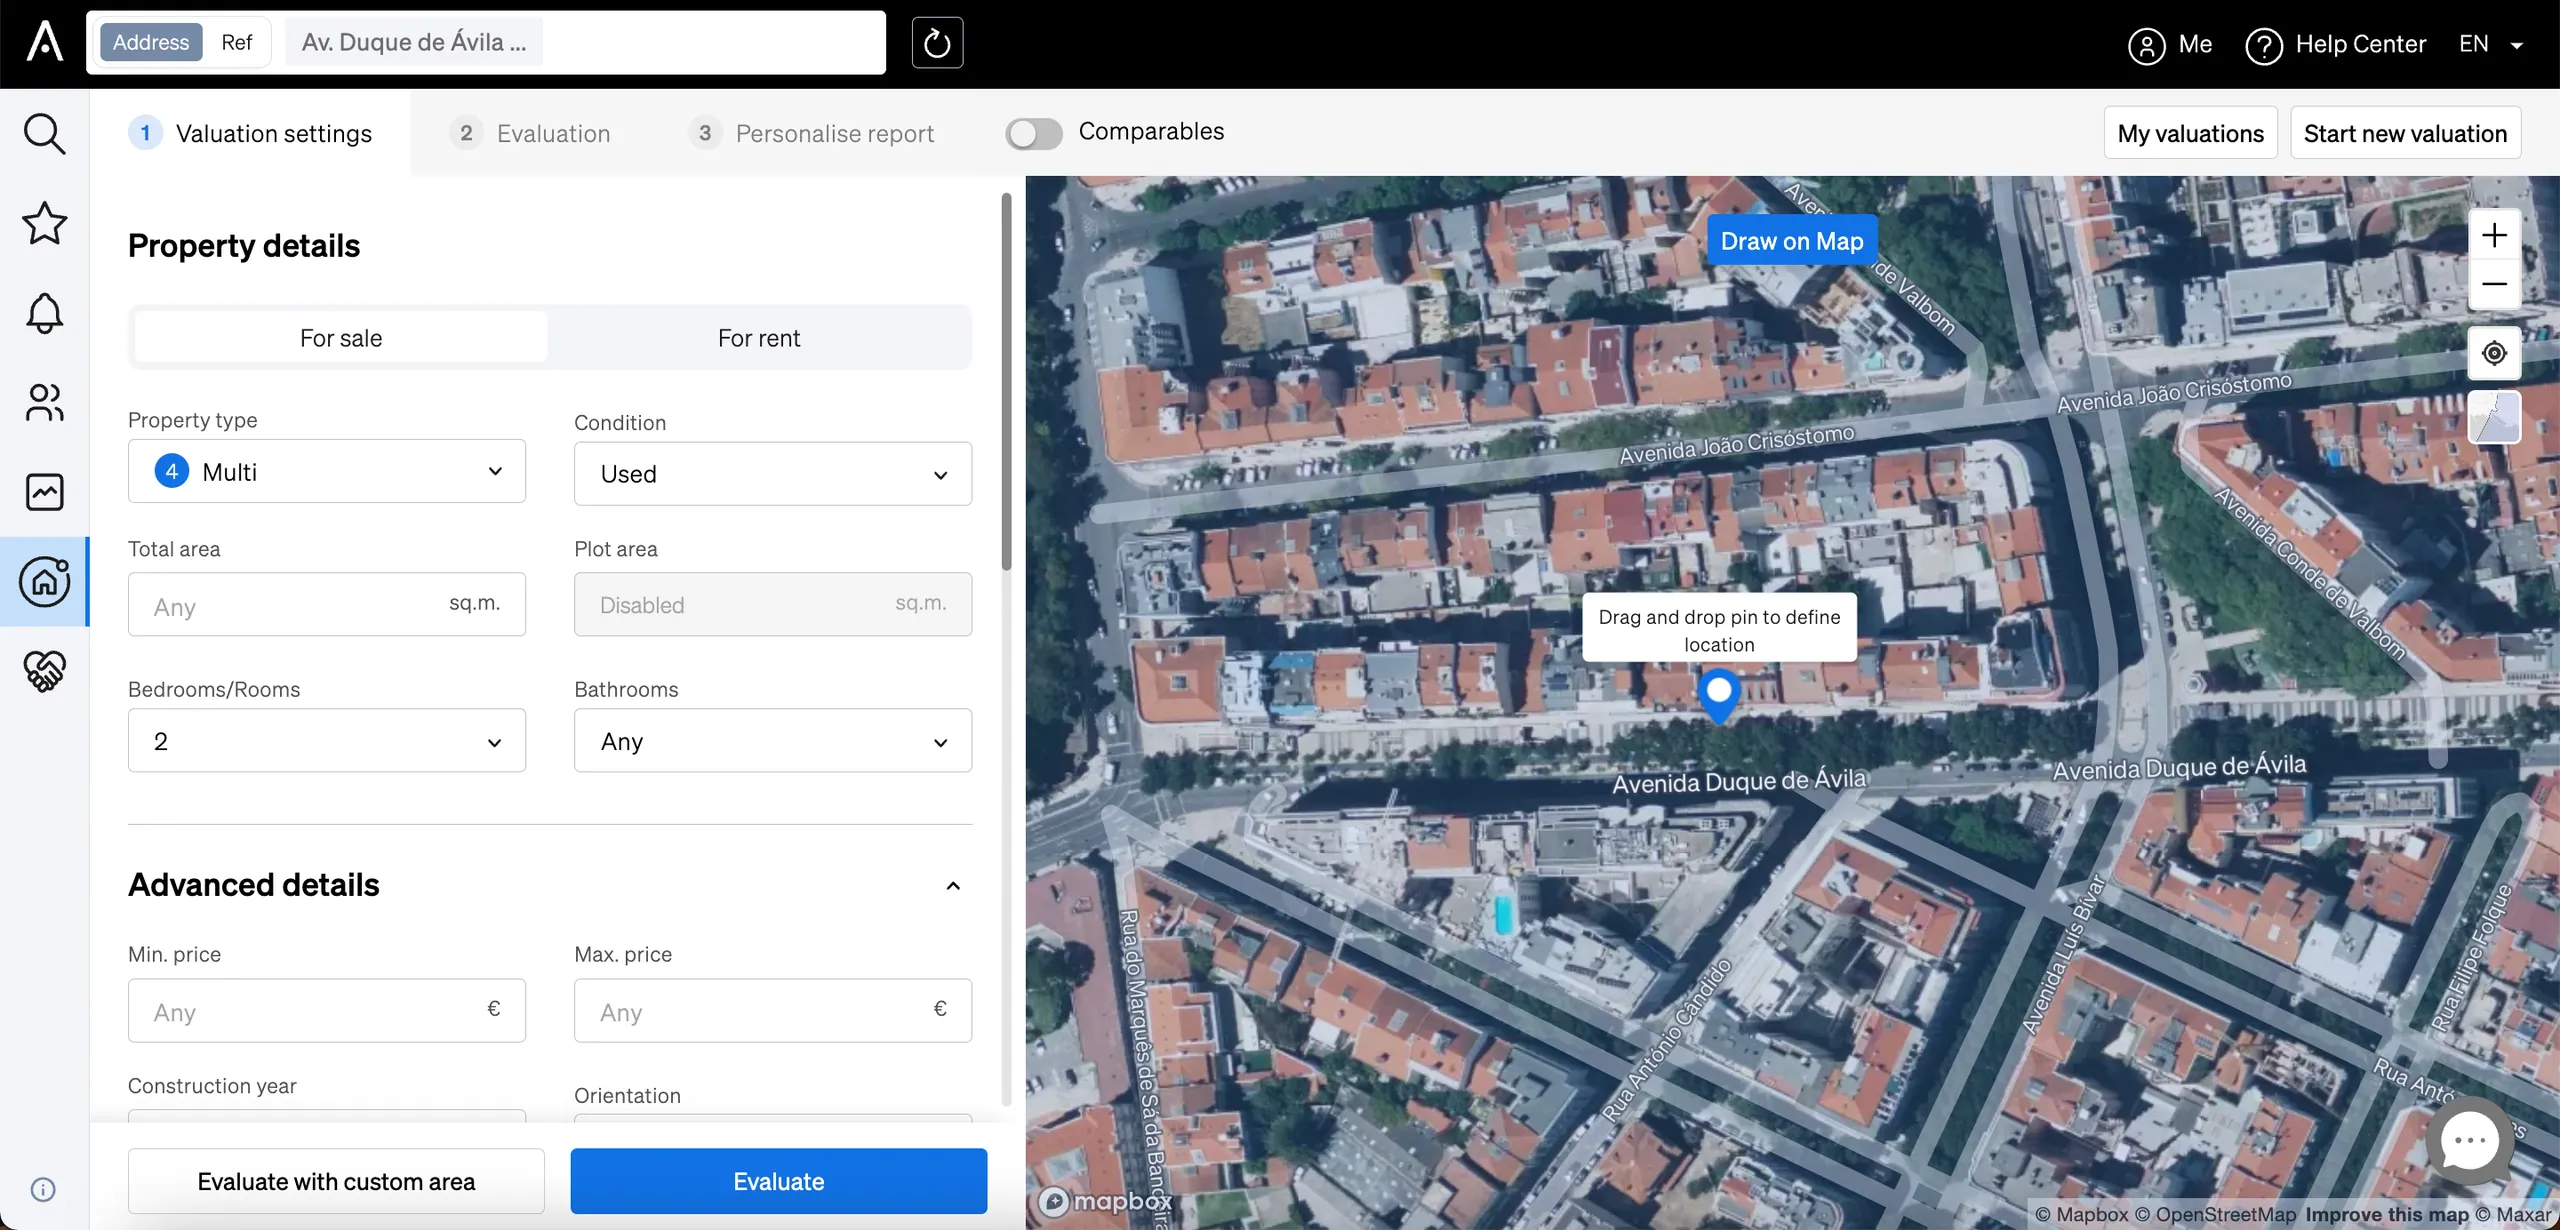Image resolution: width=2560 pixels, height=1230 pixels.
Task: Open the search magnifier in sidebar
Action: 44,134
